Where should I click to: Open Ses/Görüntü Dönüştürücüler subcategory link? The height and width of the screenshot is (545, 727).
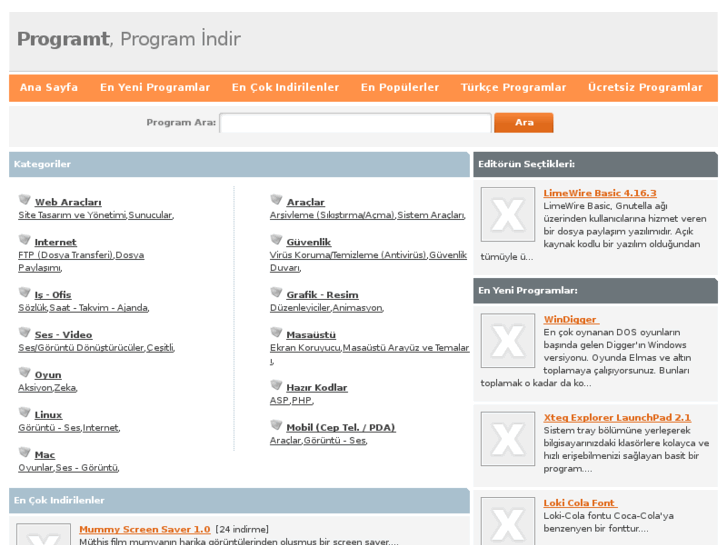point(81,348)
